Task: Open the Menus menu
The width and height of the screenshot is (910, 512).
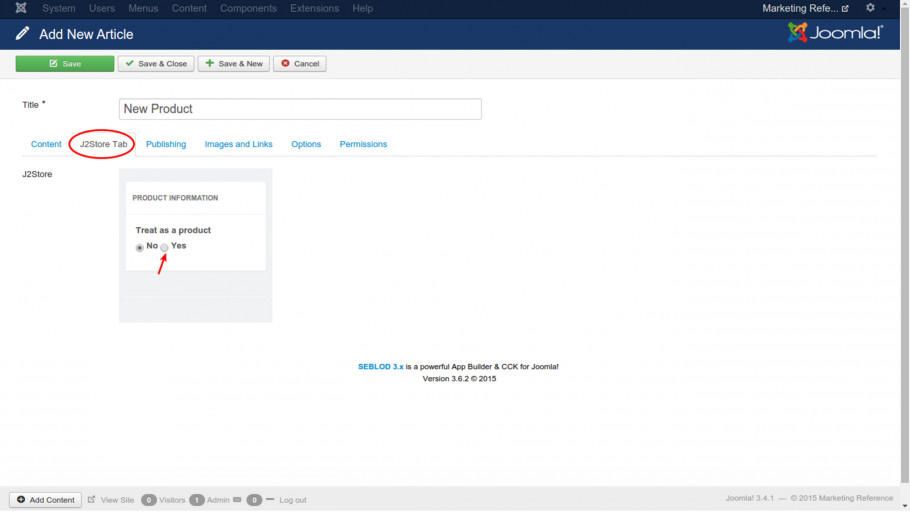Action: [x=143, y=8]
